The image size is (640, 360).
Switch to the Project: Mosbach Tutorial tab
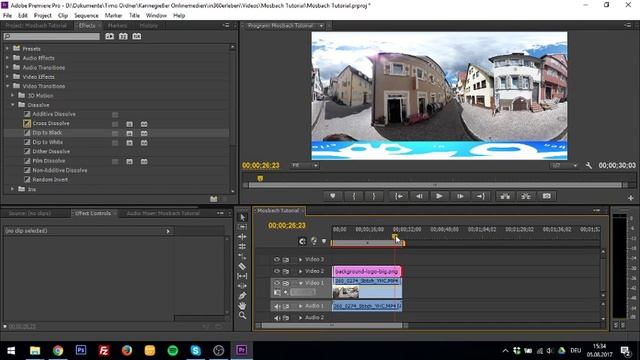(36, 26)
